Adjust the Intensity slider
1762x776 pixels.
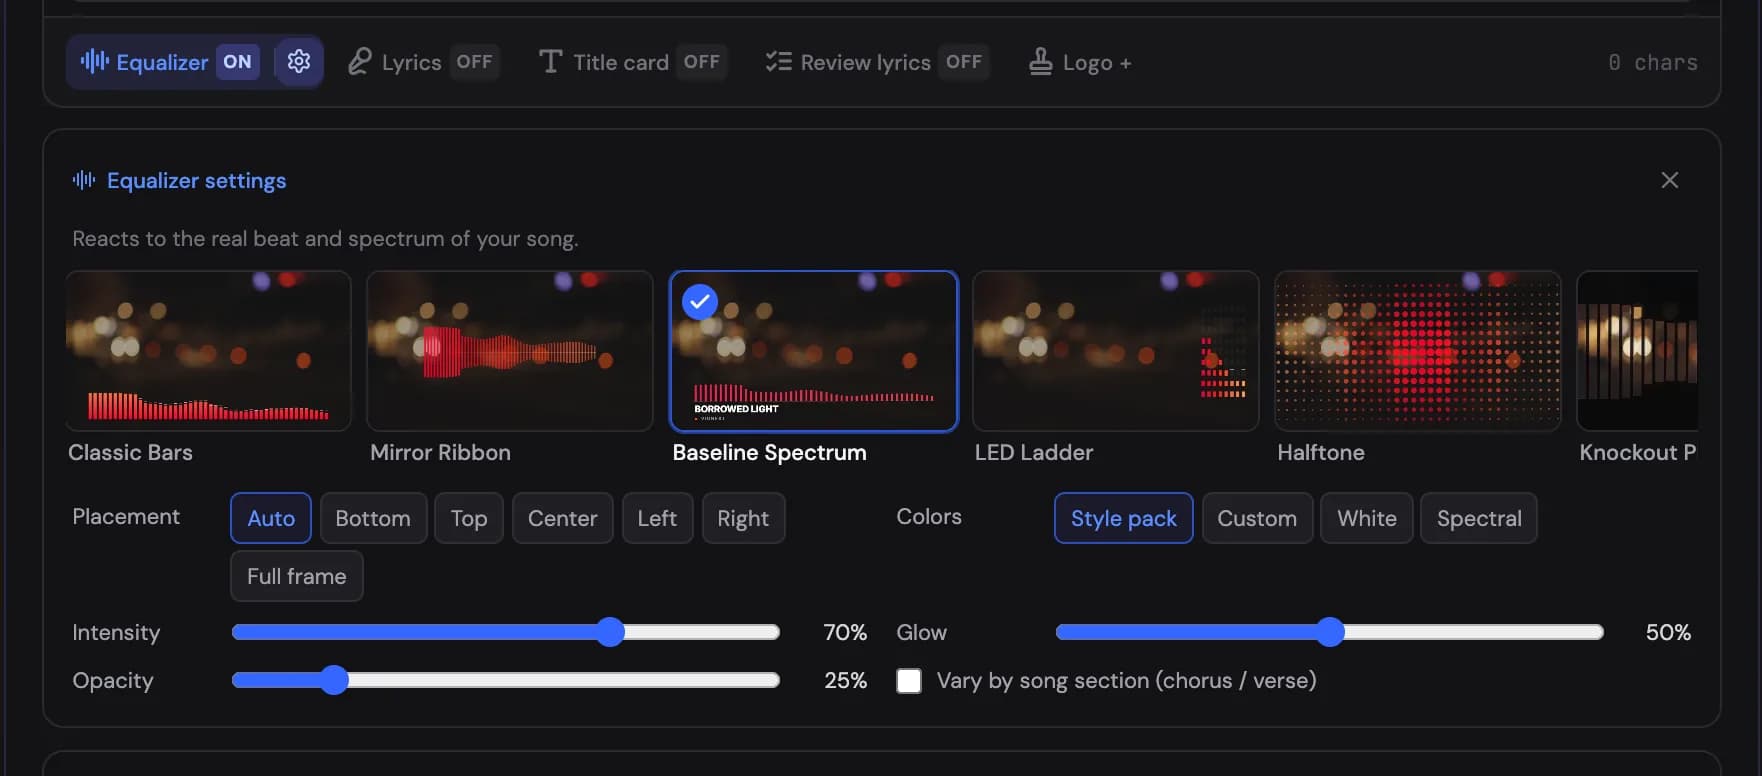[506, 632]
